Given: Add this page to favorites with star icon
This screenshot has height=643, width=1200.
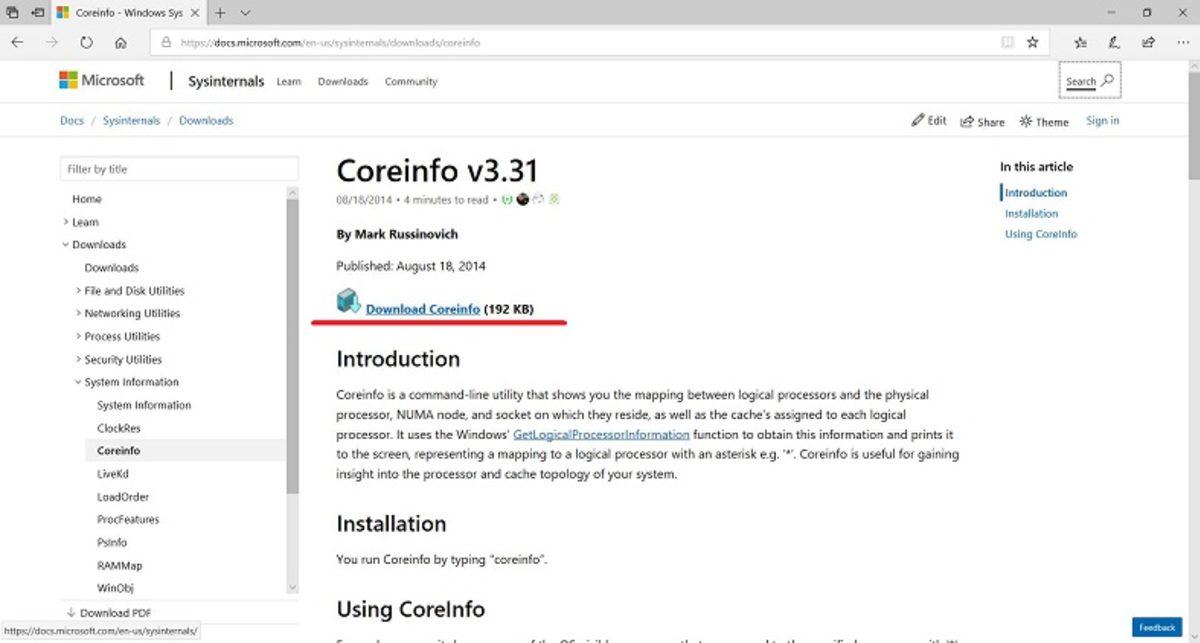Looking at the screenshot, I should (1030, 42).
